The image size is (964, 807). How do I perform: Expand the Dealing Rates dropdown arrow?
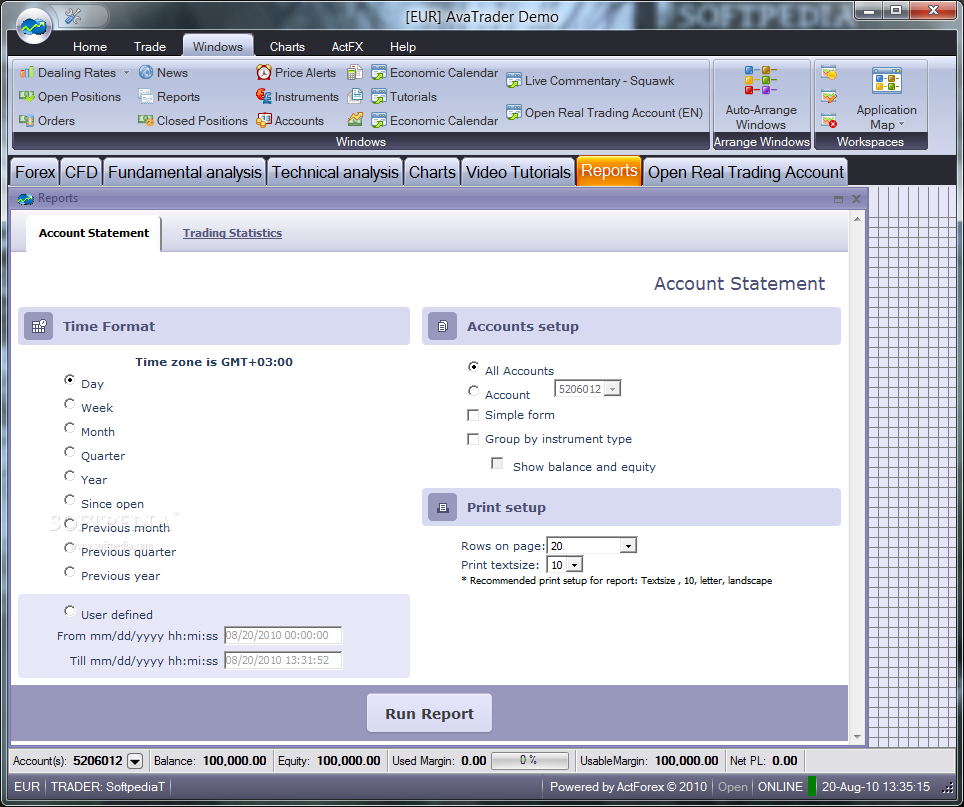click(x=126, y=73)
